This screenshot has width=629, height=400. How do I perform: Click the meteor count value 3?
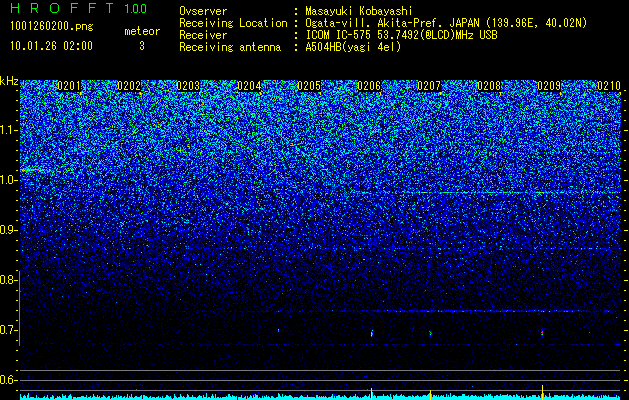coord(142,46)
